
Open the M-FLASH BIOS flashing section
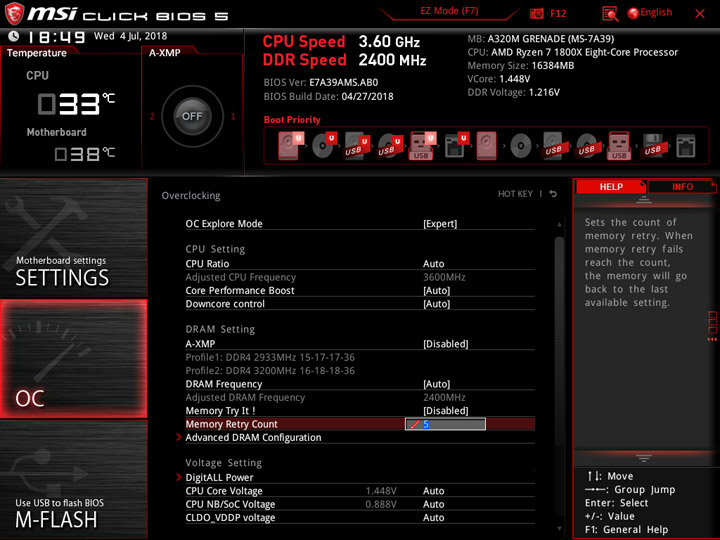[x=73, y=479]
